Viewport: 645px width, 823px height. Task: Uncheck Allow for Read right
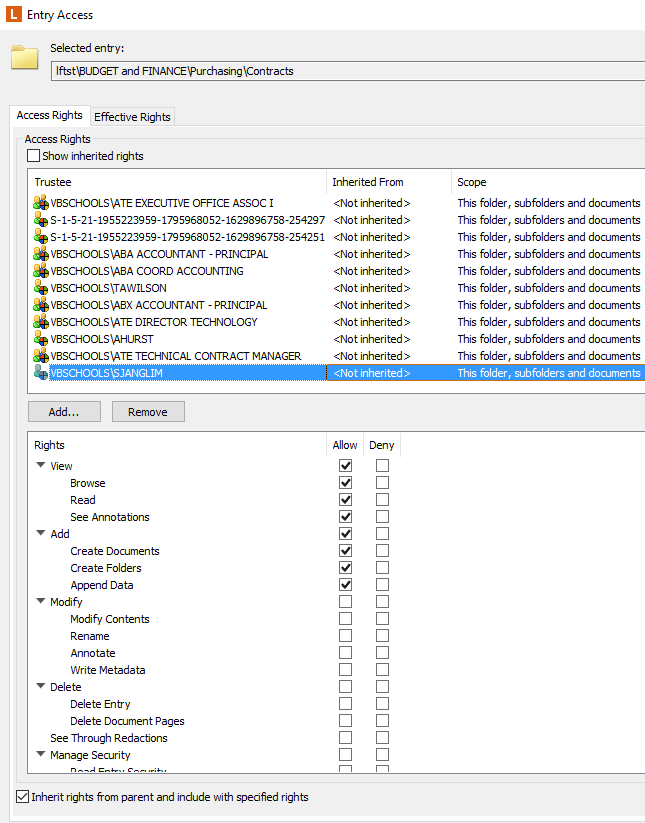pyautogui.click(x=345, y=500)
